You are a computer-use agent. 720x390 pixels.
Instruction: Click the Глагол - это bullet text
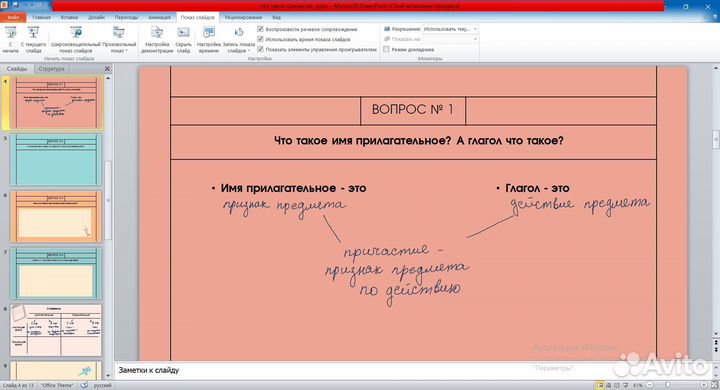pyautogui.click(x=537, y=188)
